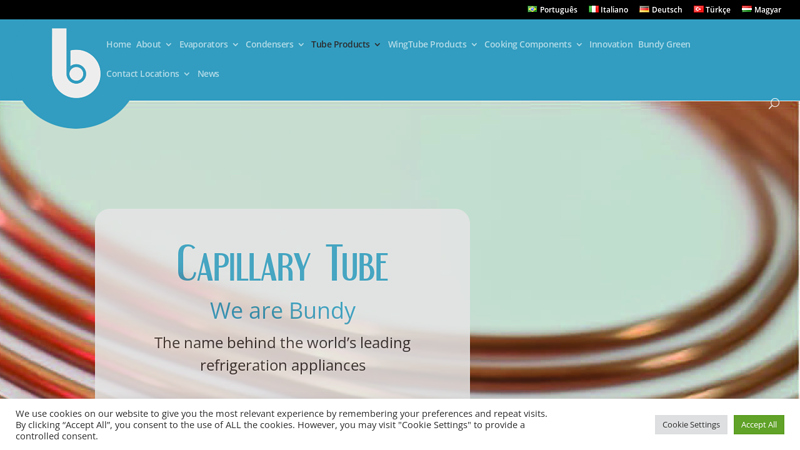
Task: Click the 'Capillary Tube' heading
Action: tap(282, 263)
